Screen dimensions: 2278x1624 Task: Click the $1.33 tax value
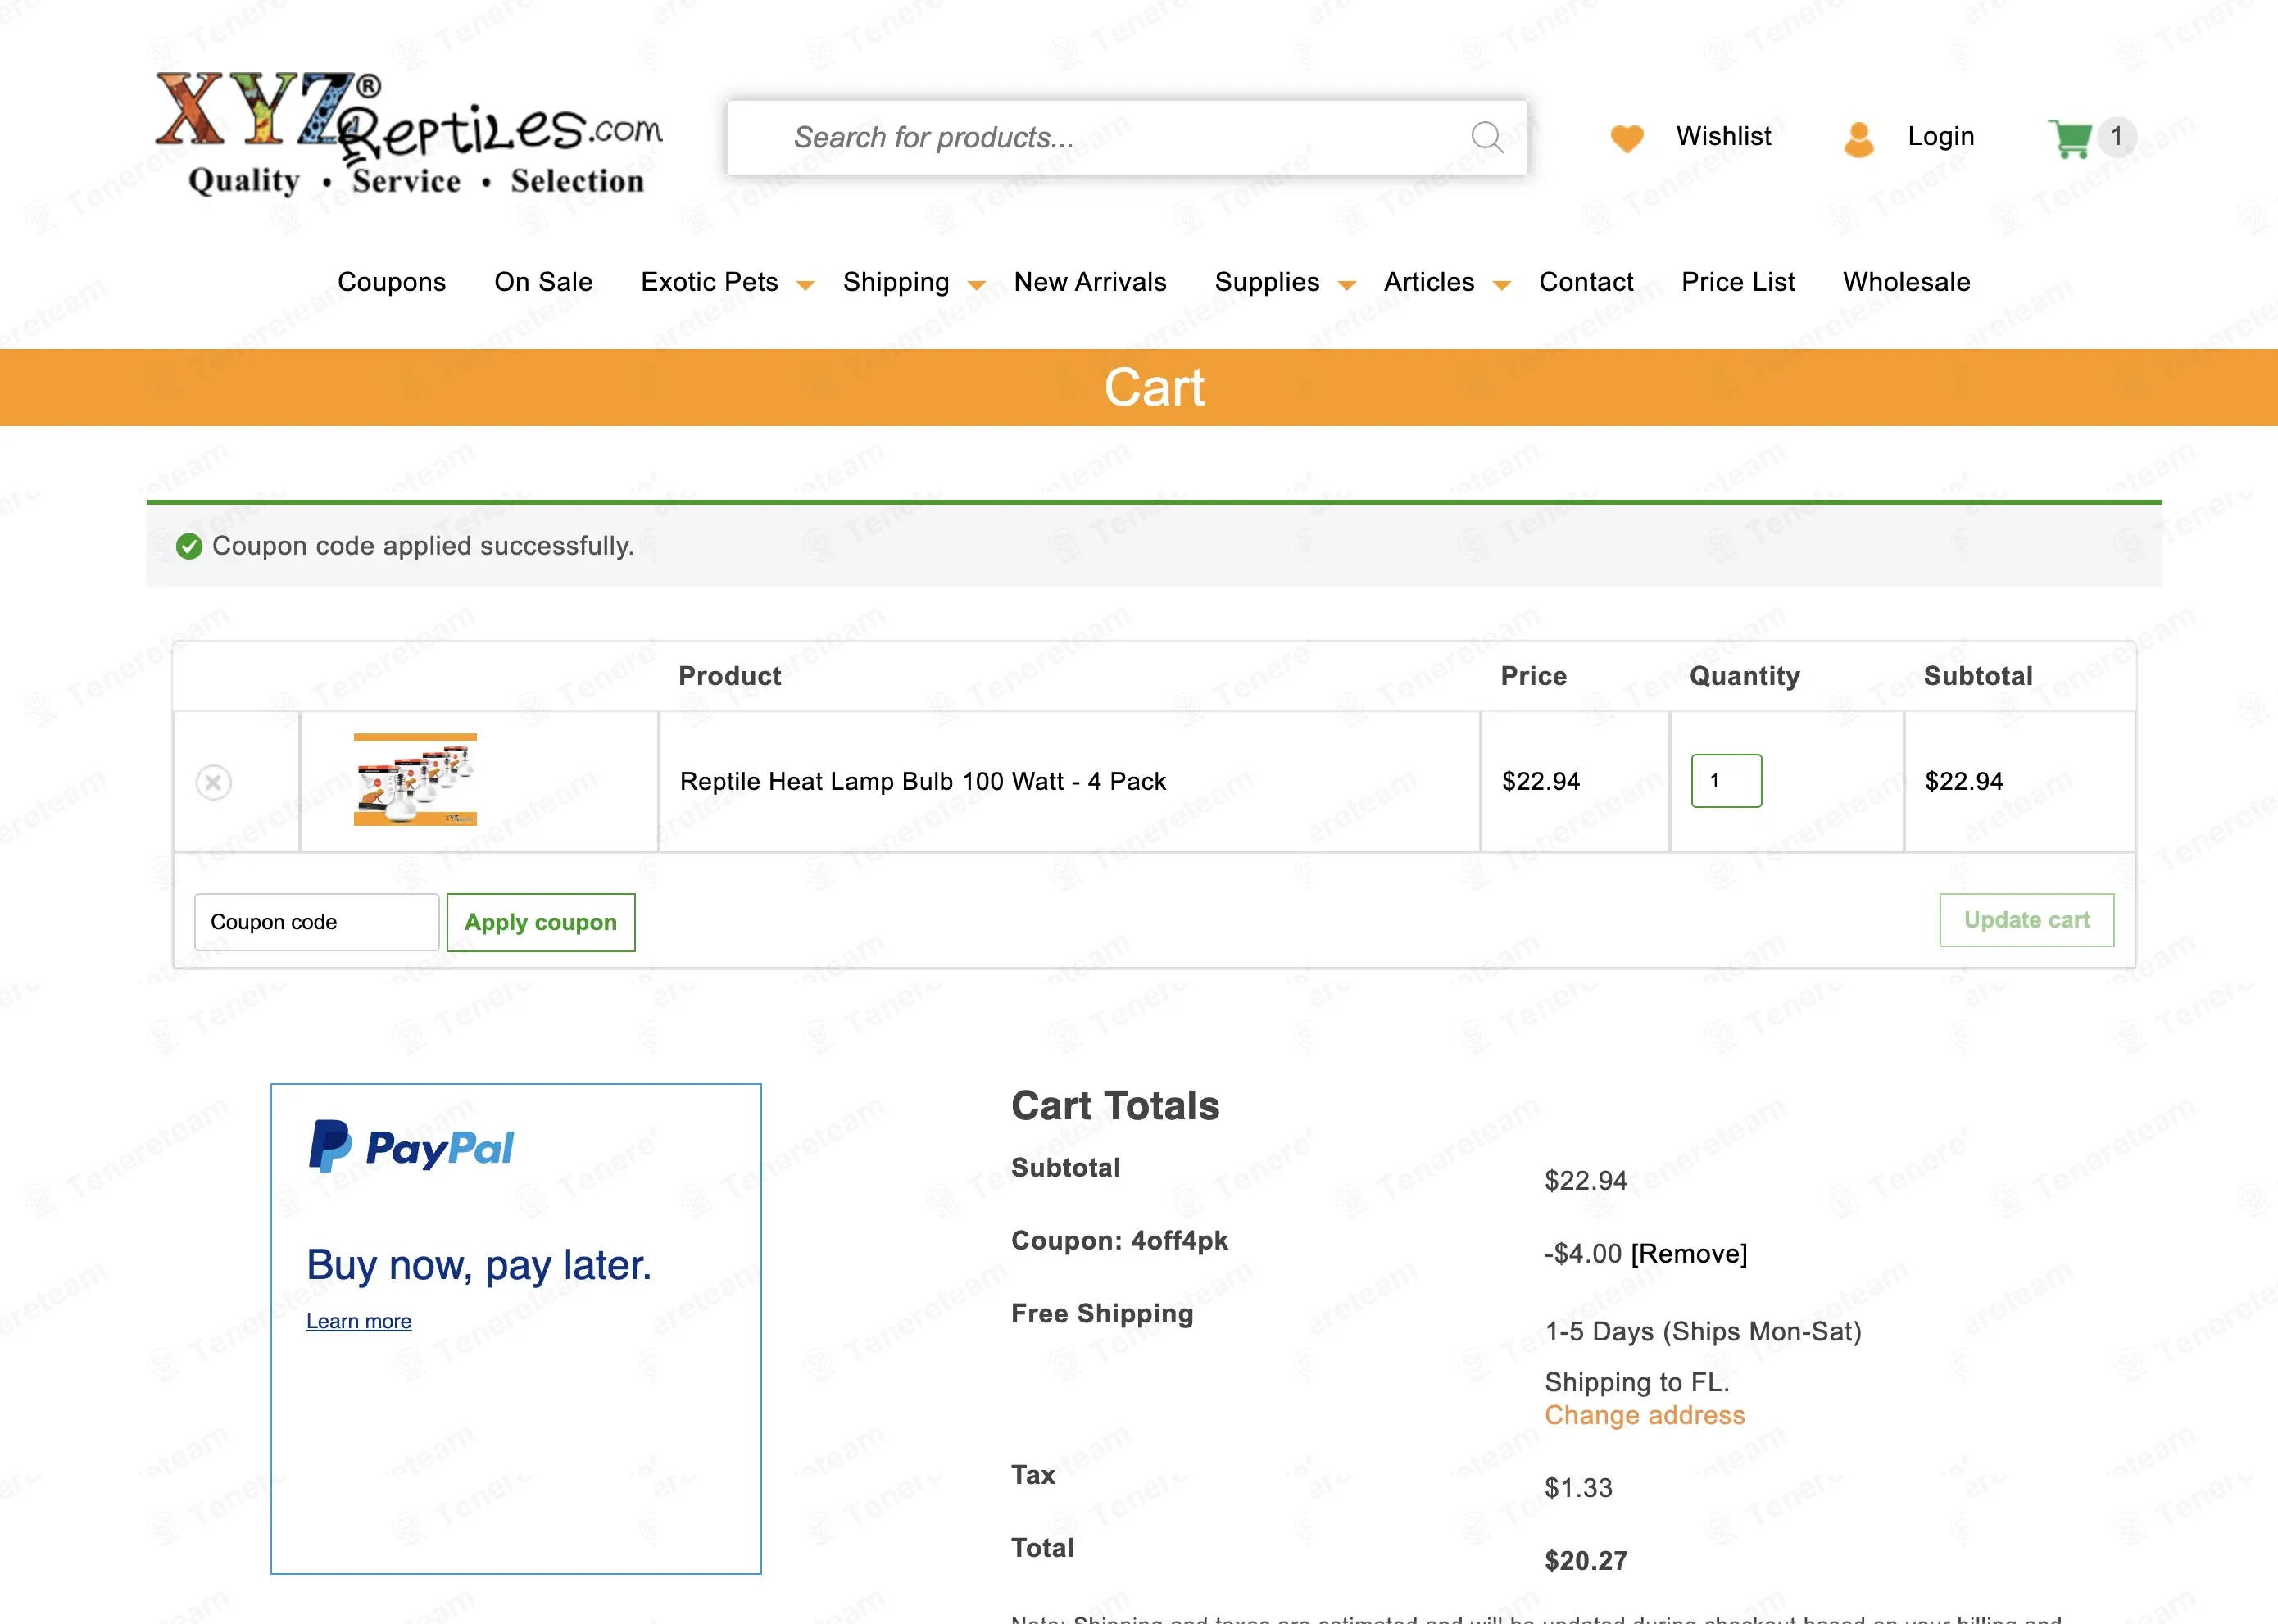1579,1488
